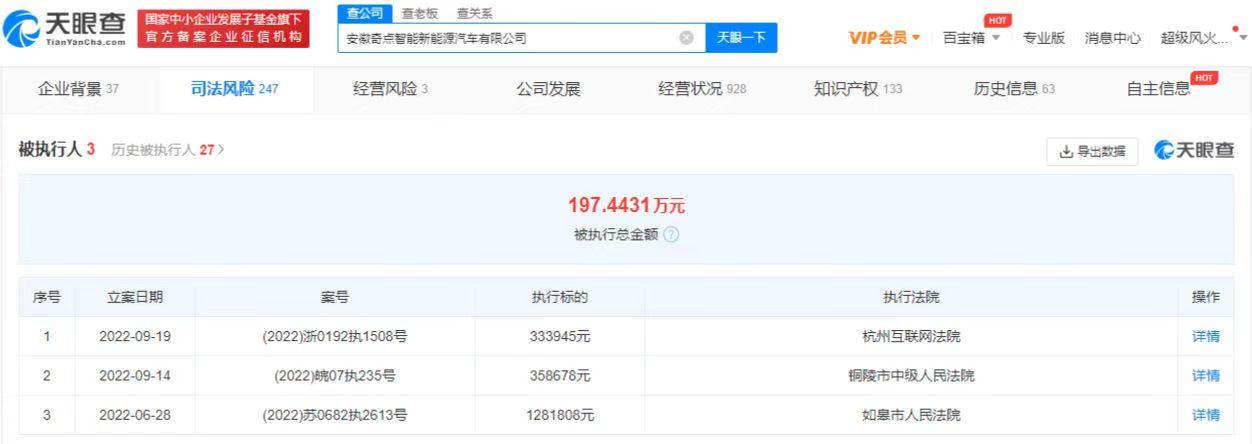Click the 立案日期 column header
This screenshot has width=1252, height=444.
pyautogui.click(x=135, y=297)
